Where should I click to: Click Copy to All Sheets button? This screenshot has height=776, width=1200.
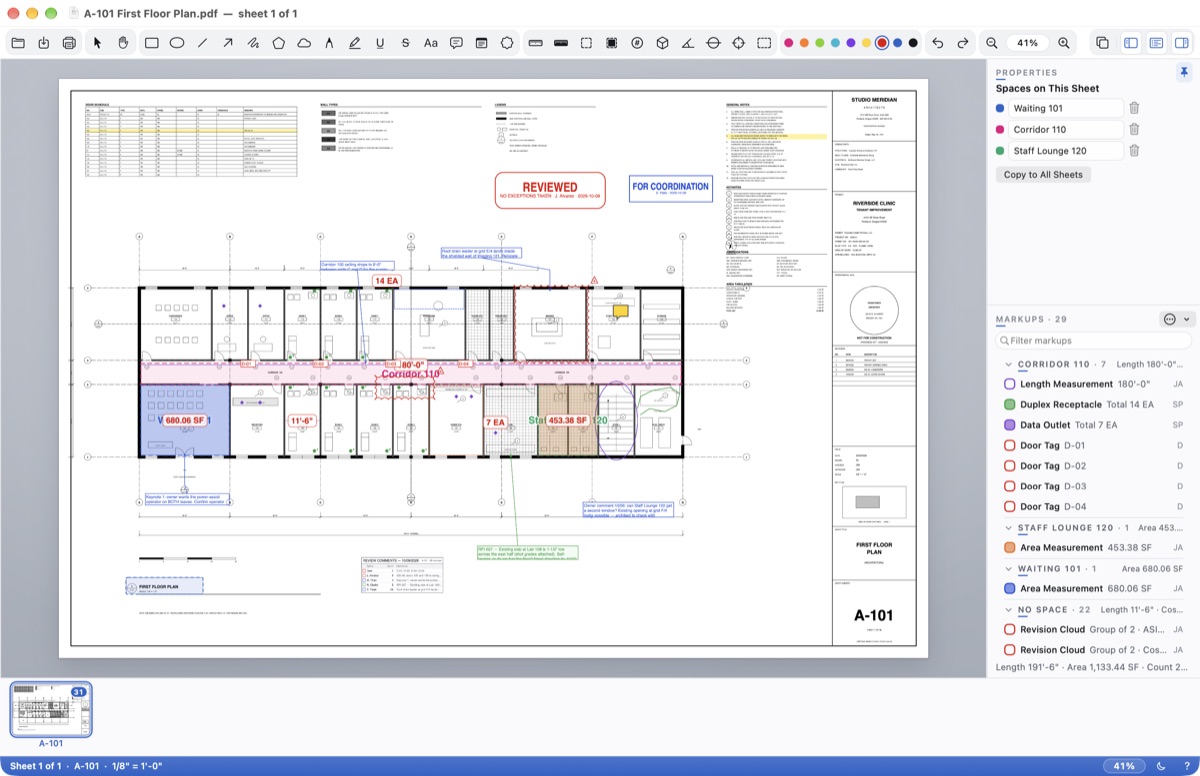point(1042,174)
